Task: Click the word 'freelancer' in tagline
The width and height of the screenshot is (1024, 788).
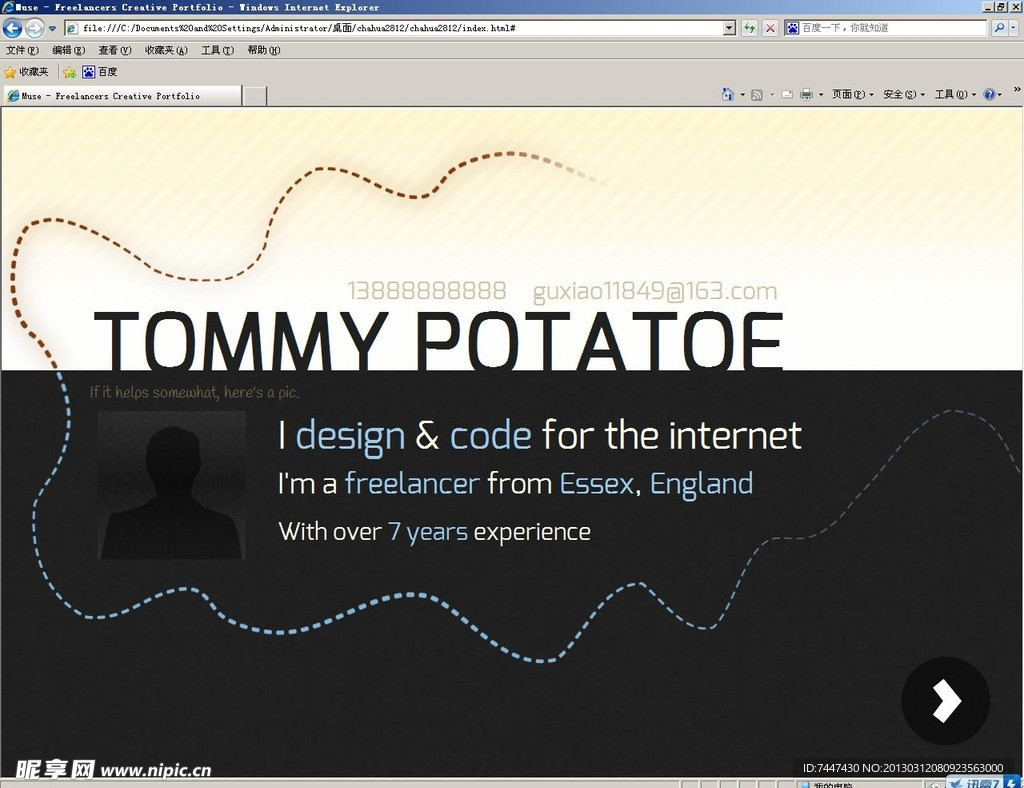Action: (x=412, y=483)
